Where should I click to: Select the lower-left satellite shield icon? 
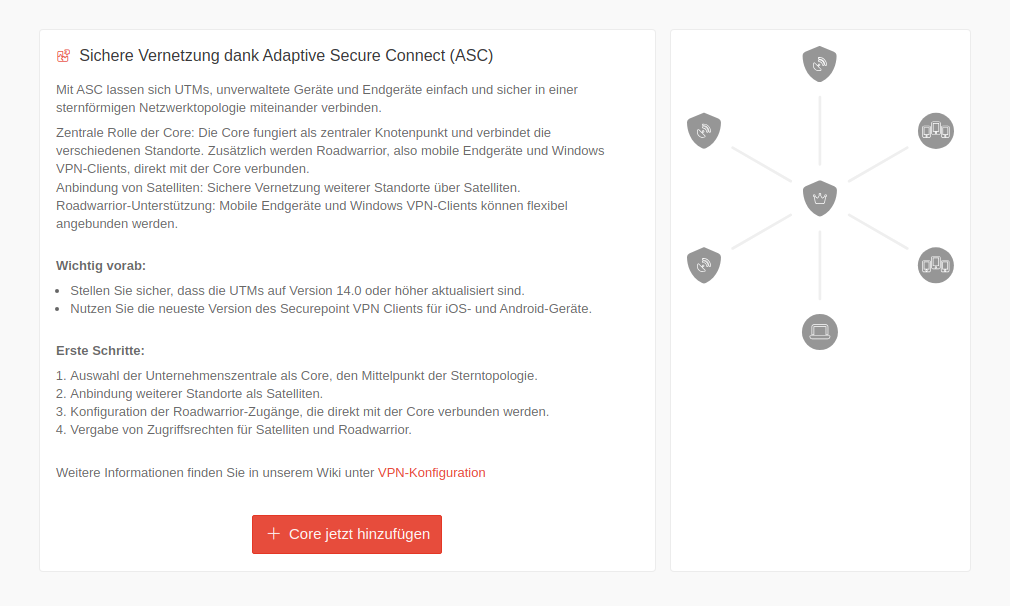704,265
